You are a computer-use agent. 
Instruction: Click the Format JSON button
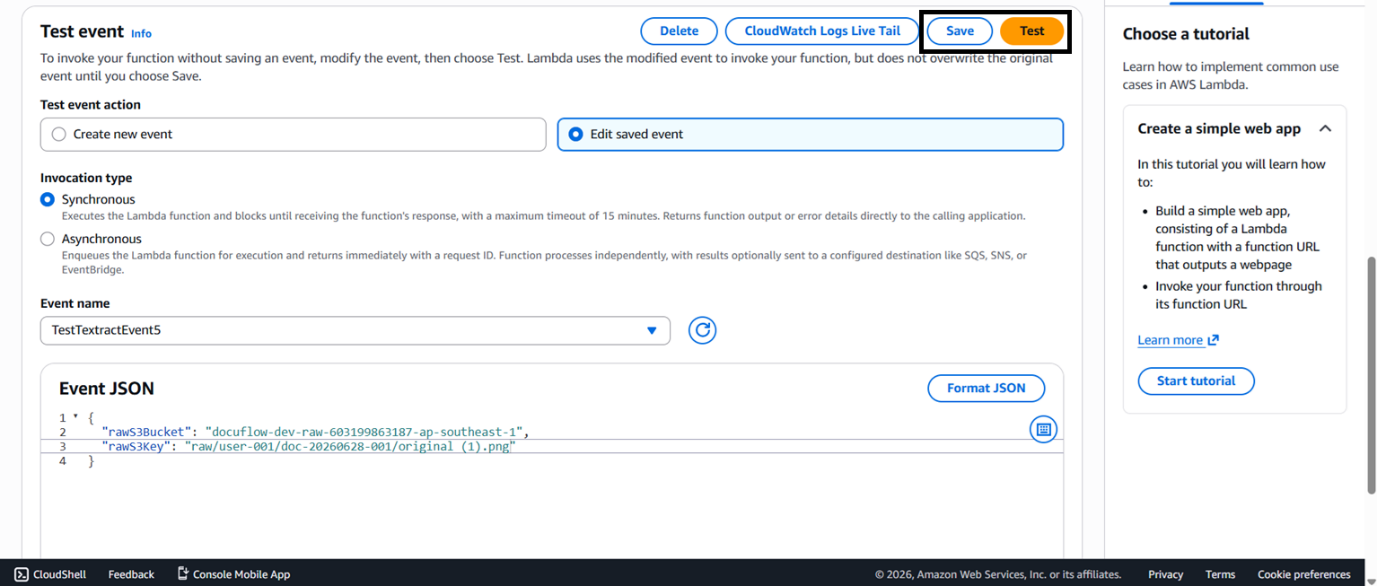tap(986, 388)
